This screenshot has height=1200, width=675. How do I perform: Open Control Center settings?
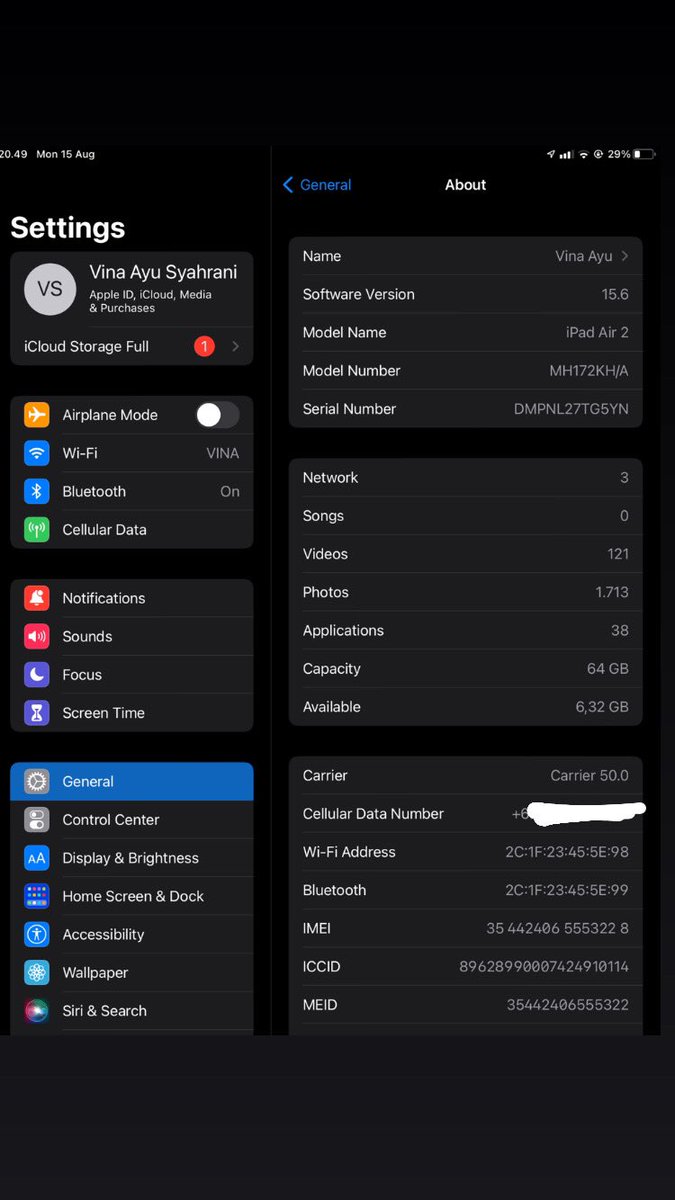pos(132,820)
